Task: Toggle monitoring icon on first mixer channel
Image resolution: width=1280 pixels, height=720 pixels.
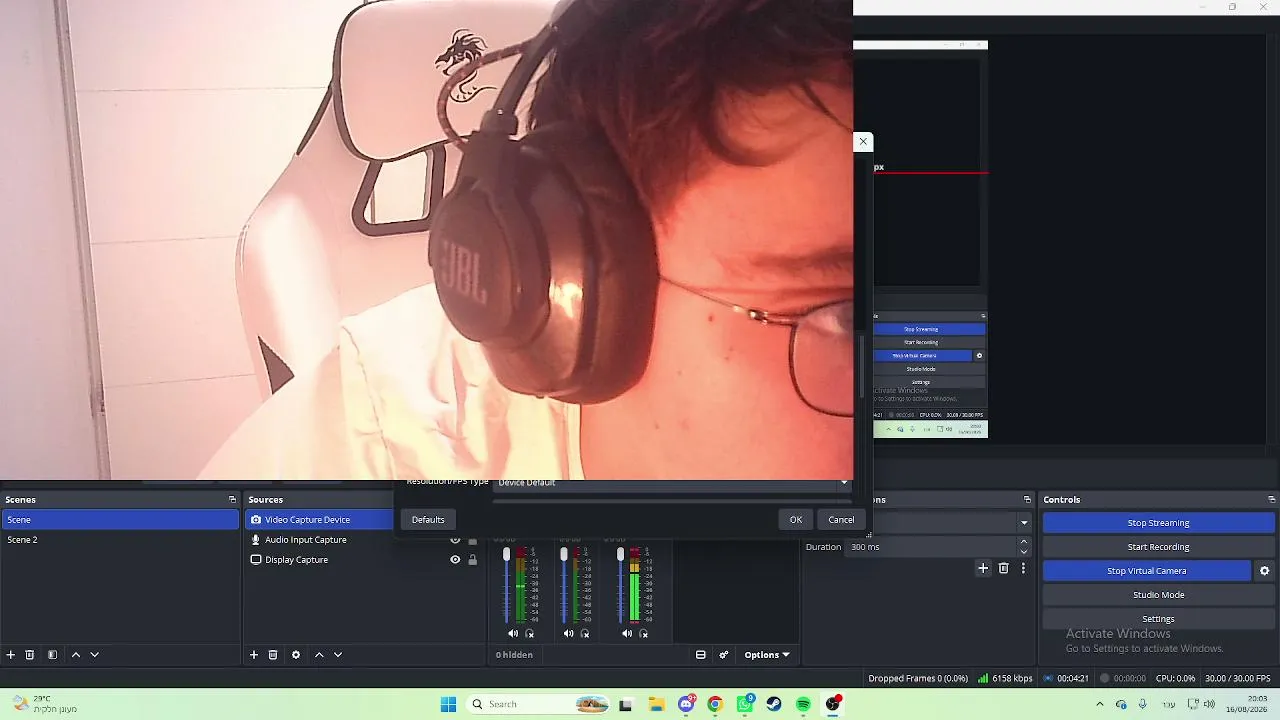Action: pyautogui.click(x=530, y=634)
